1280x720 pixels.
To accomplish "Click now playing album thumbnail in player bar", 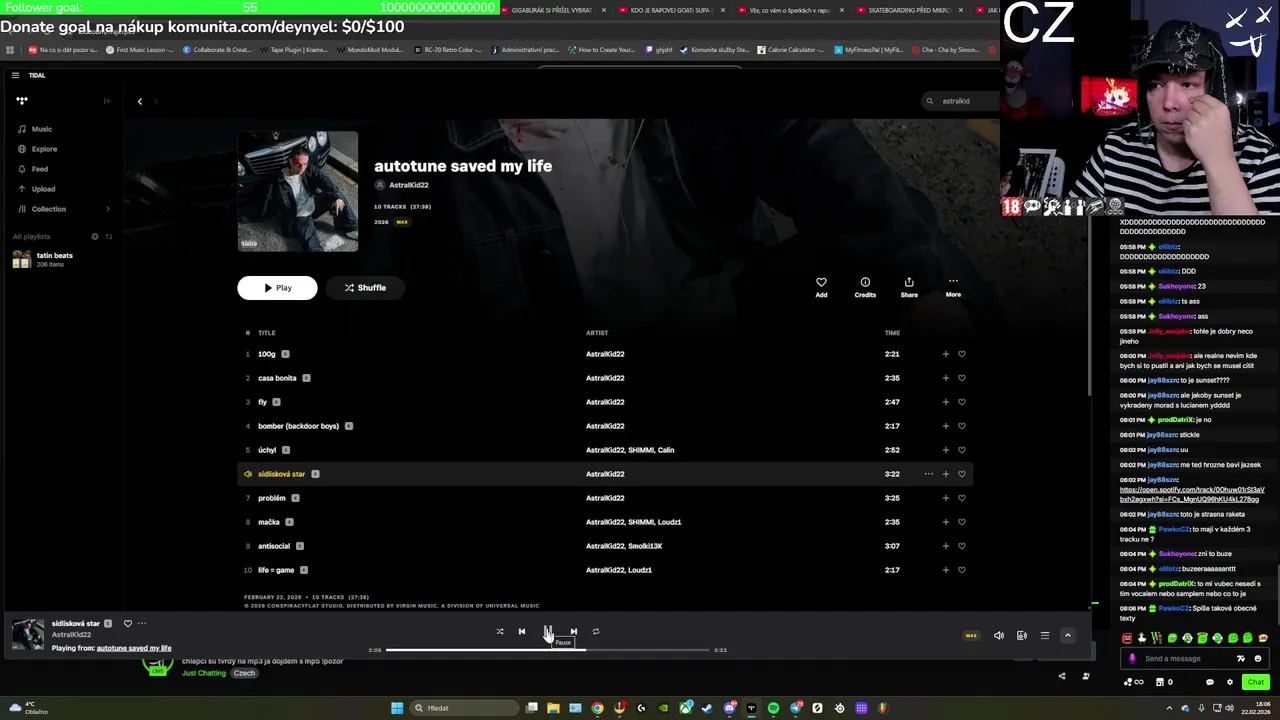I will [x=28, y=635].
